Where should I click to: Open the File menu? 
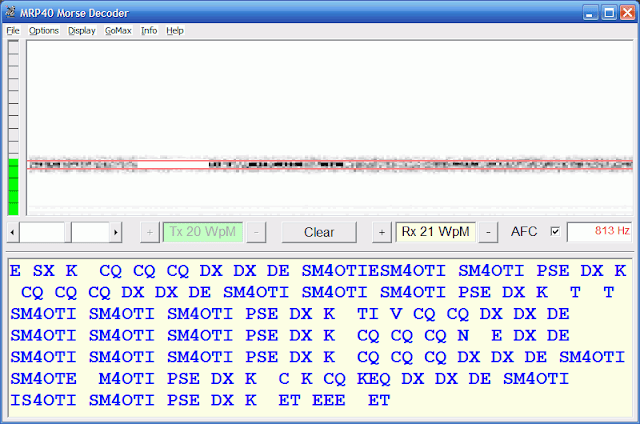tap(13, 31)
